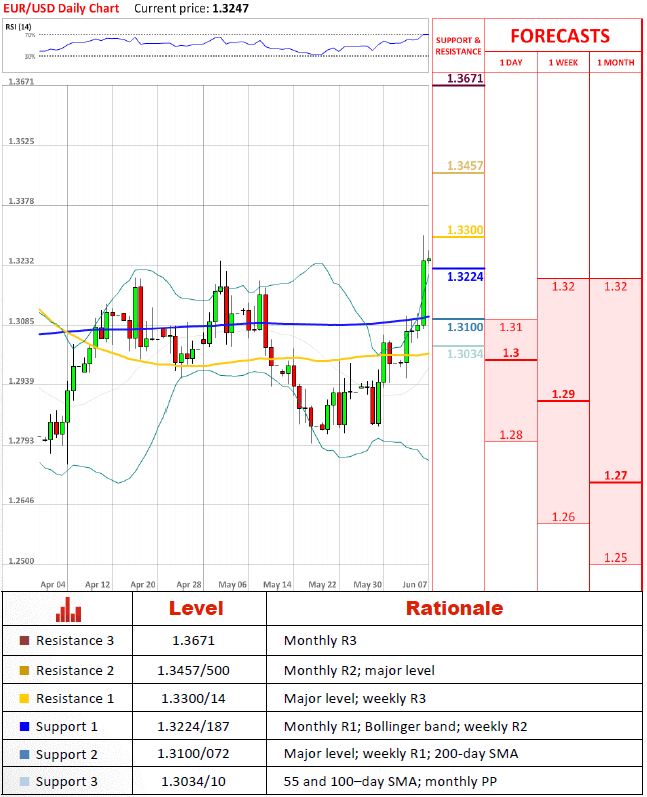
Task: Click the Resistance 3 dark red color swatch
Action: [24, 640]
